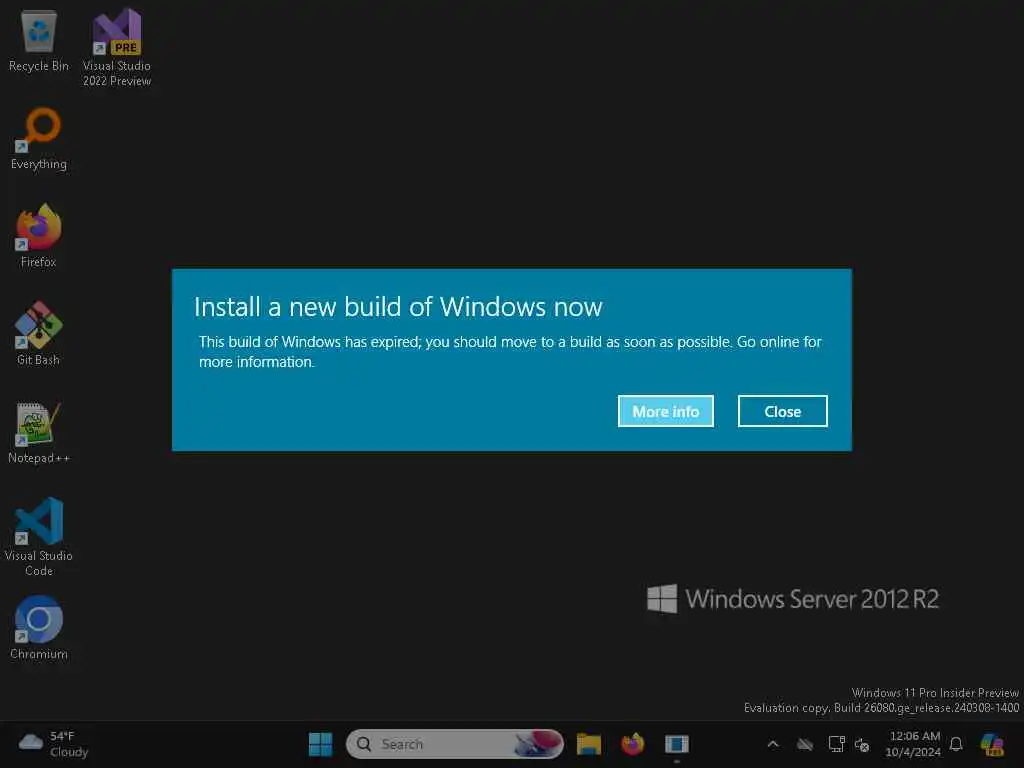Screen dimensions: 1024x768
Task: Open the Windows Start menu
Action: tap(320, 744)
